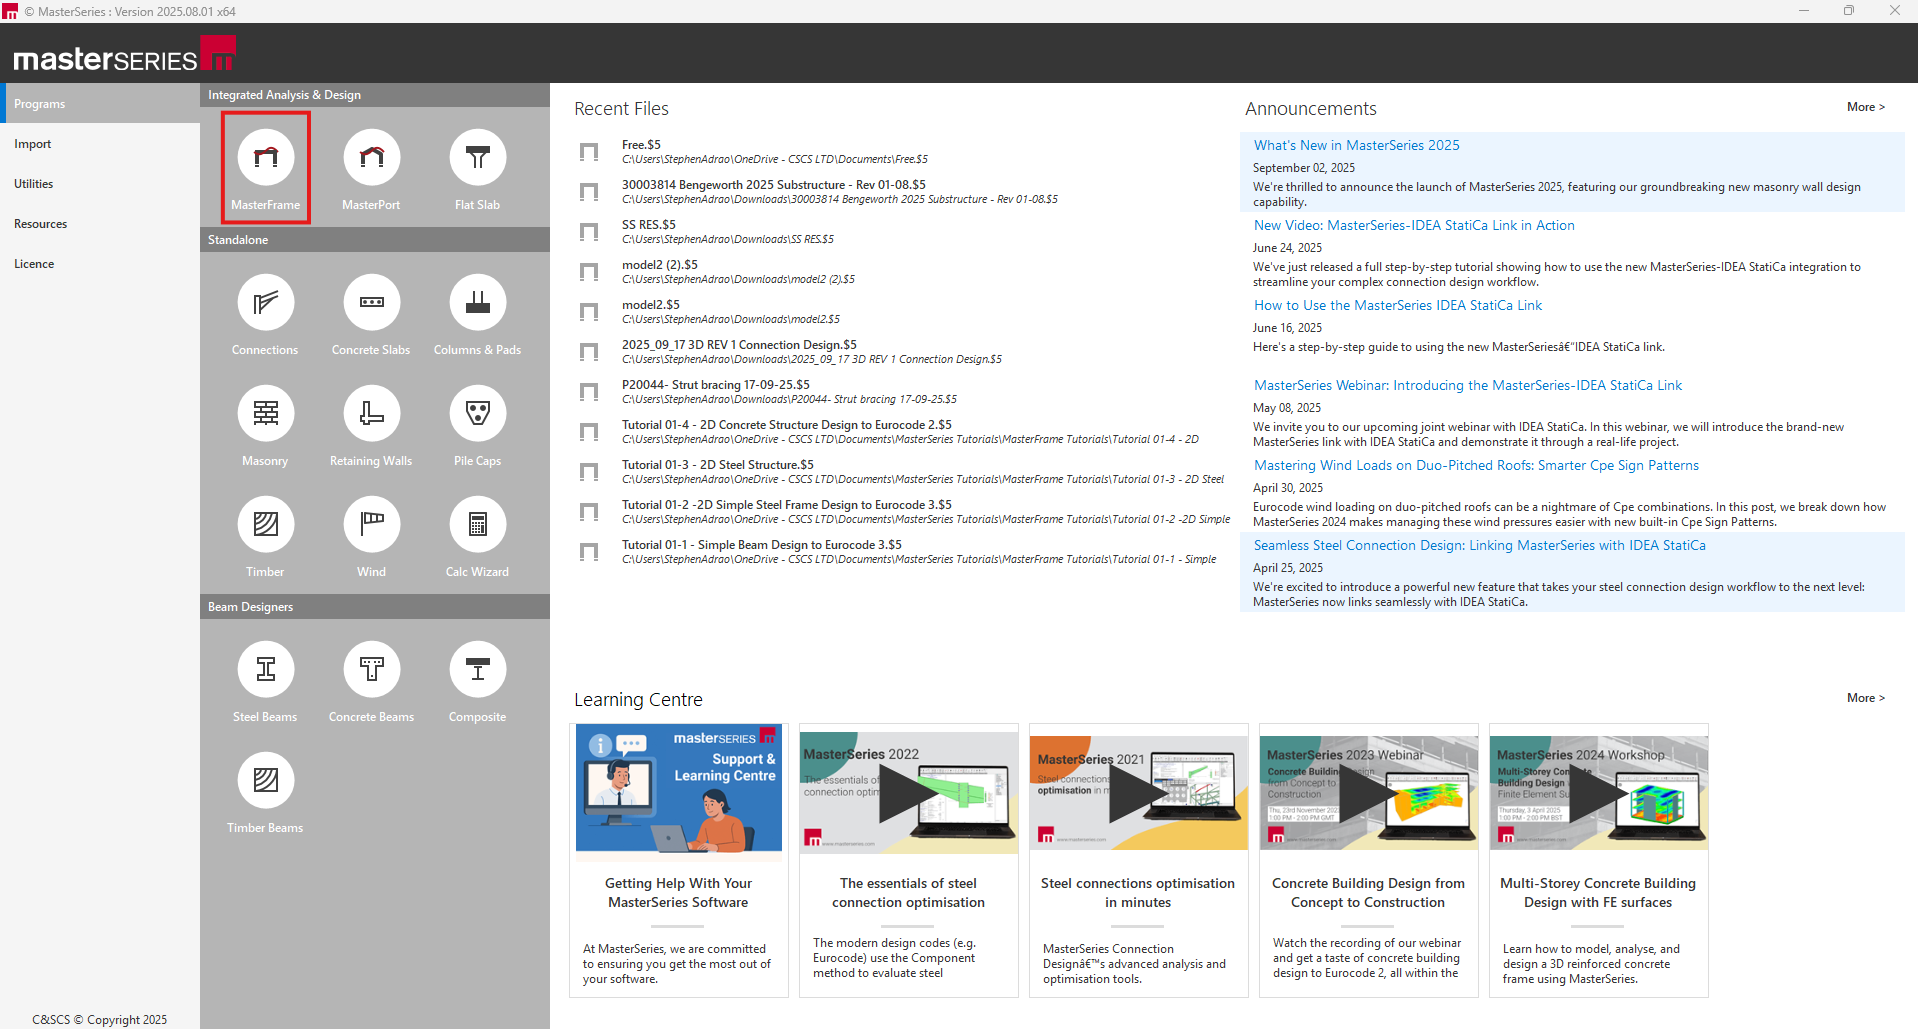Launch the MasterFrame program icon
This screenshot has height=1029, width=1918.
(x=265, y=158)
